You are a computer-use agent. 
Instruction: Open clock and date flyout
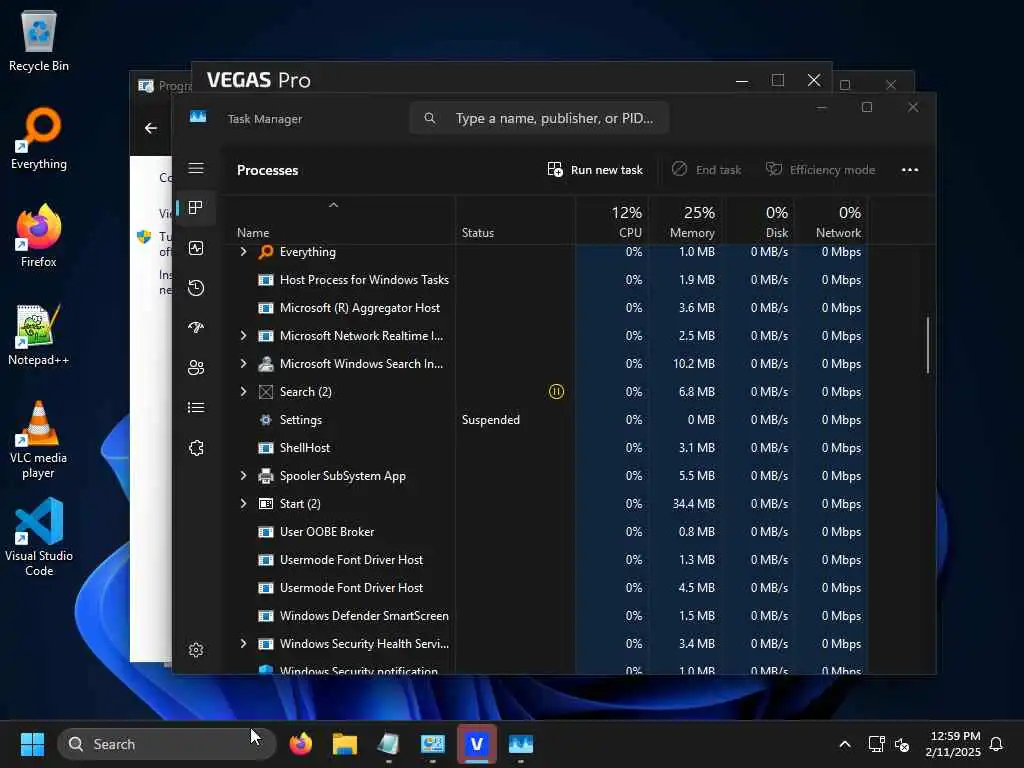click(953, 744)
